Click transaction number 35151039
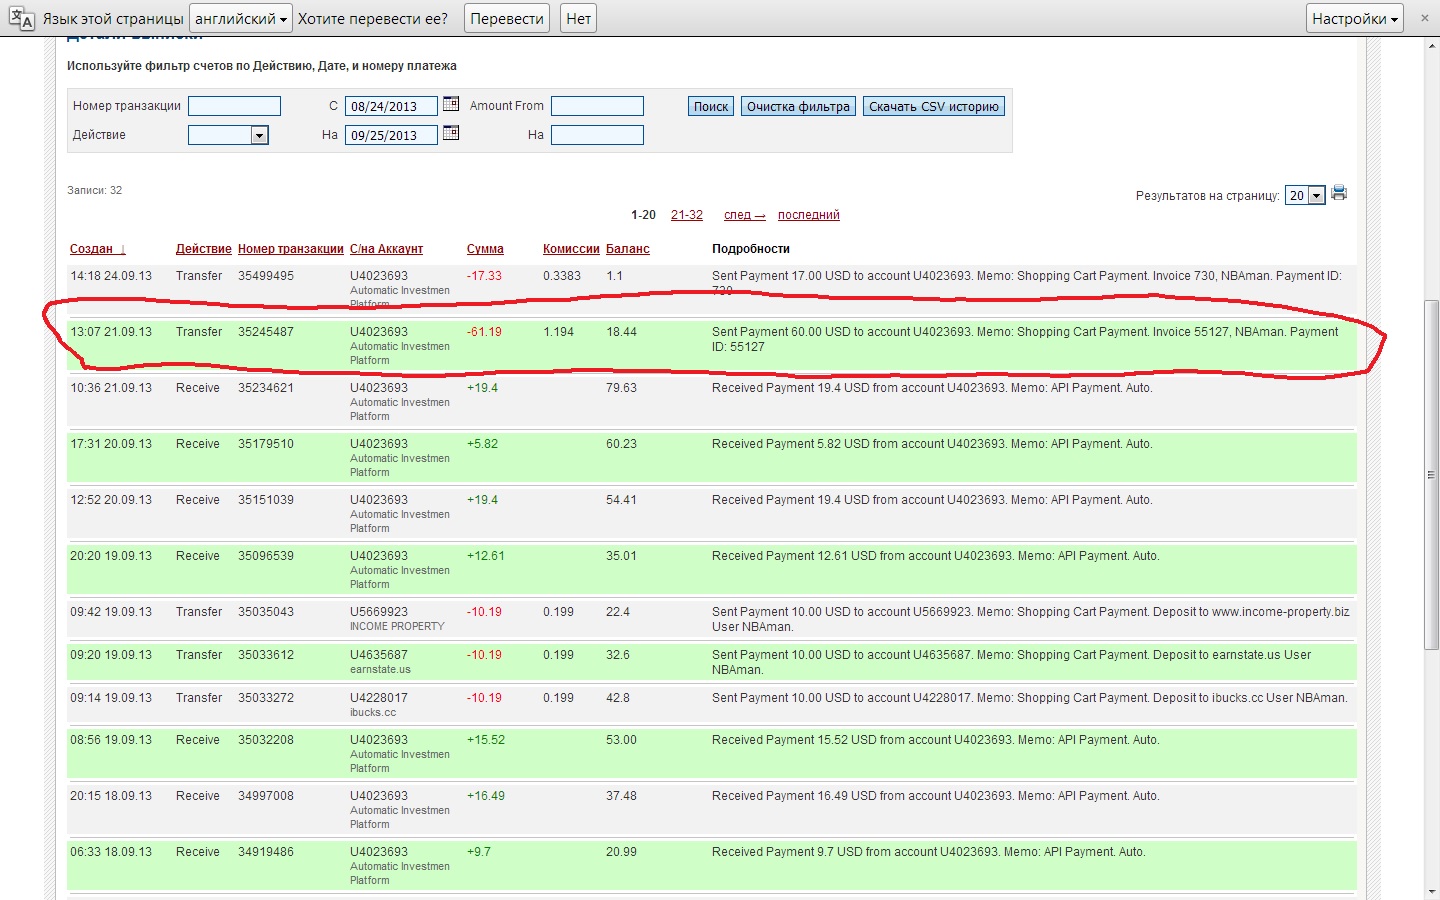This screenshot has height=900, width=1440. pos(266,500)
